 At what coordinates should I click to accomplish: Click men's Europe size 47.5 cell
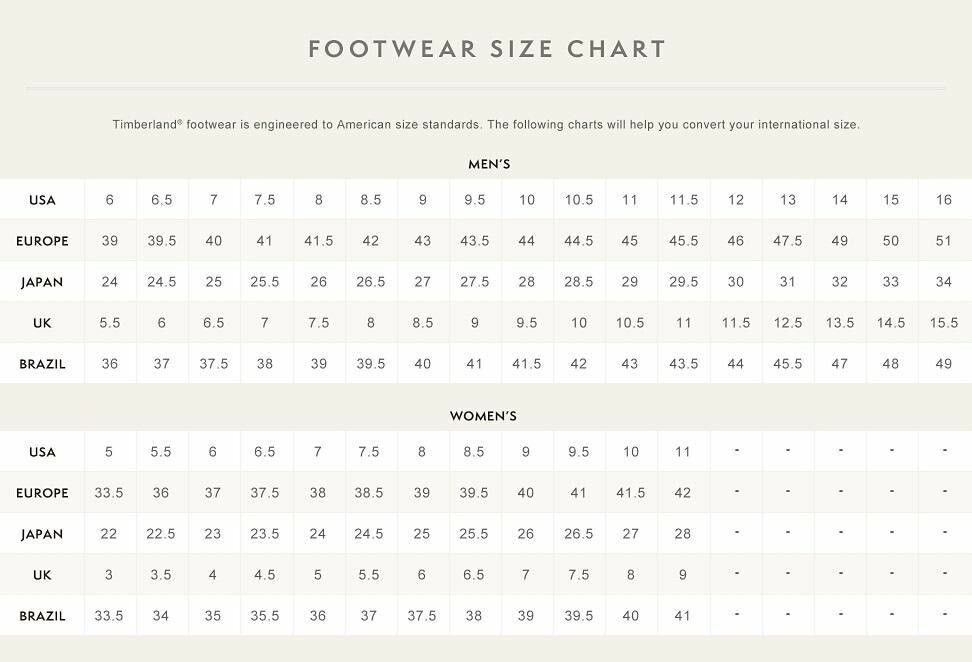tap(788, 241)
